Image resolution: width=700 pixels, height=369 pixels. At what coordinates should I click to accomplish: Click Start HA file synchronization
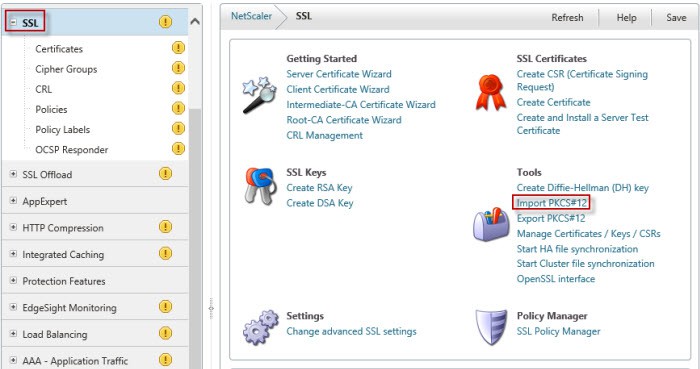577,249
